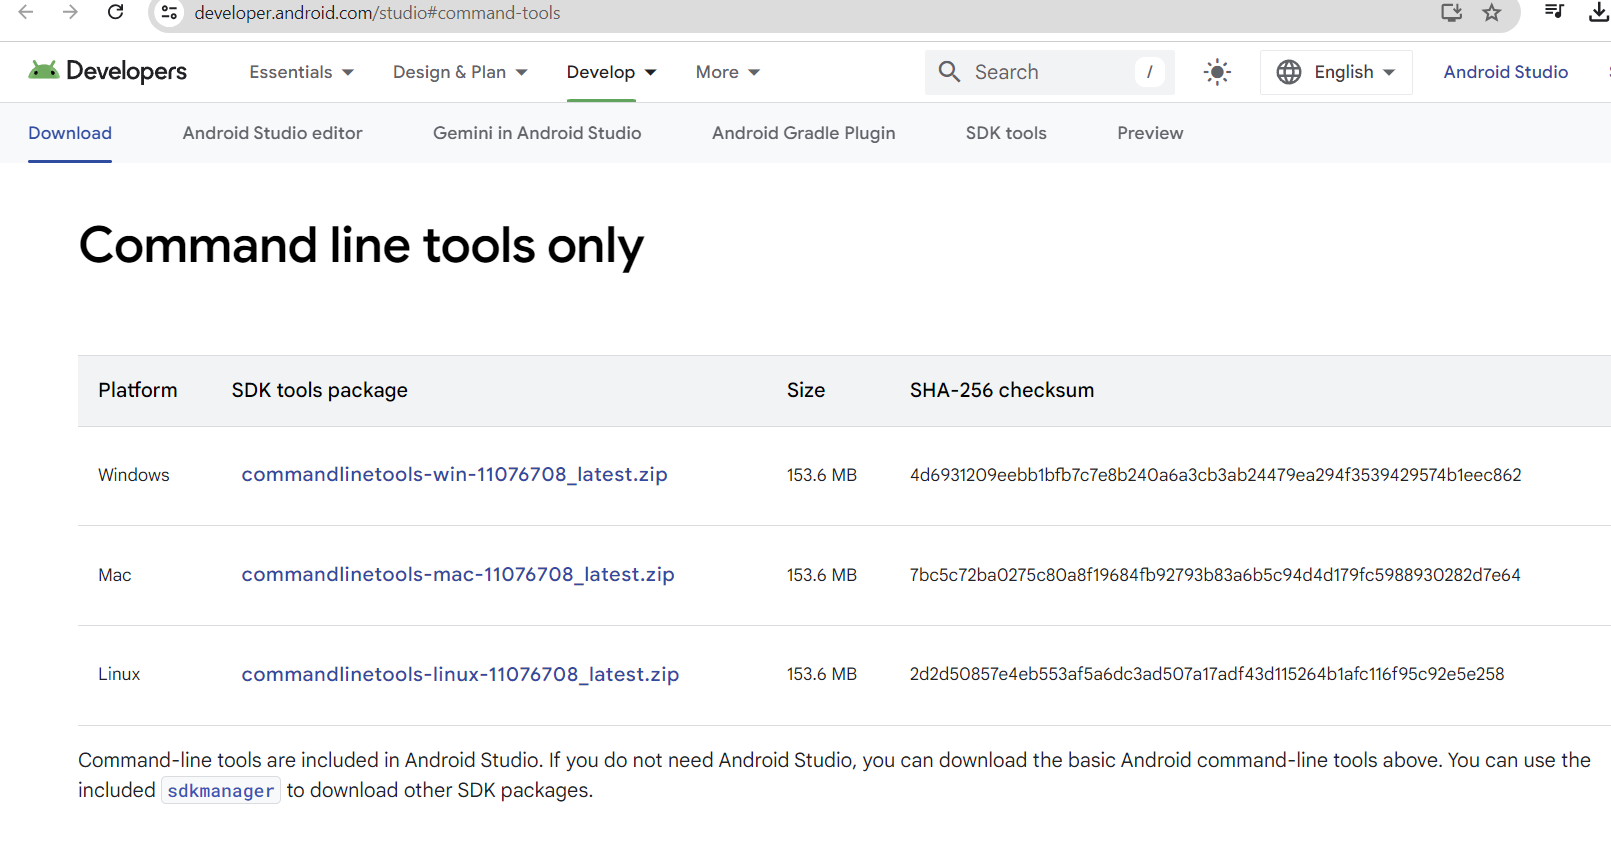Click the Mac SHA-256 checksum starting 7bc5c72ba

[x=1215, y=575]
